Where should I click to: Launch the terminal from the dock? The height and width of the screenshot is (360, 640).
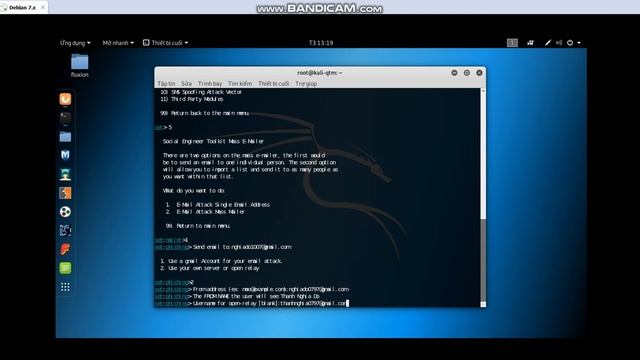click(x=65, y=118)
